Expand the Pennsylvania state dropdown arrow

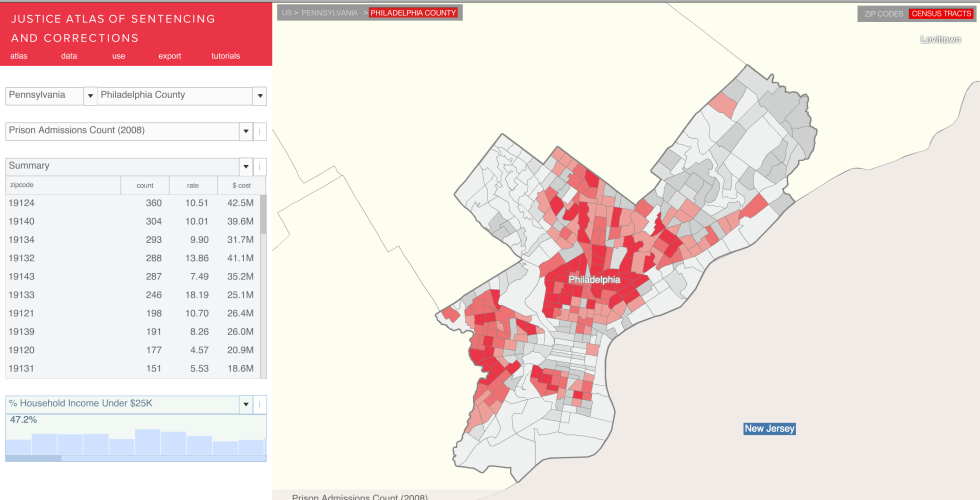(90, 96)
